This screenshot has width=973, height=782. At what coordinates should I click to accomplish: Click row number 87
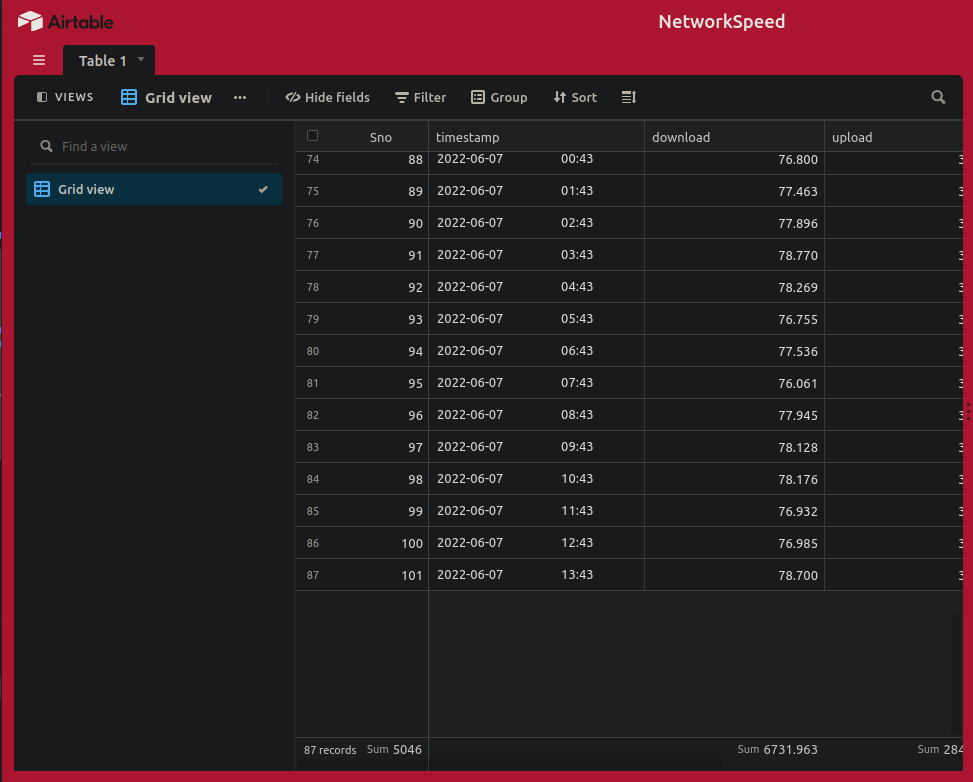313,575
